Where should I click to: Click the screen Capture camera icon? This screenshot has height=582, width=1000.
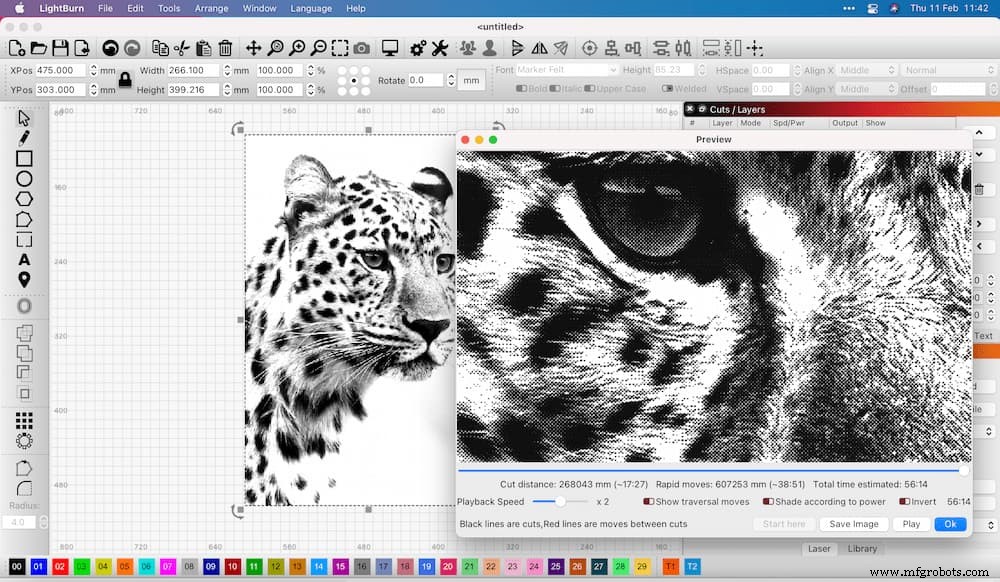click(360, 47)
